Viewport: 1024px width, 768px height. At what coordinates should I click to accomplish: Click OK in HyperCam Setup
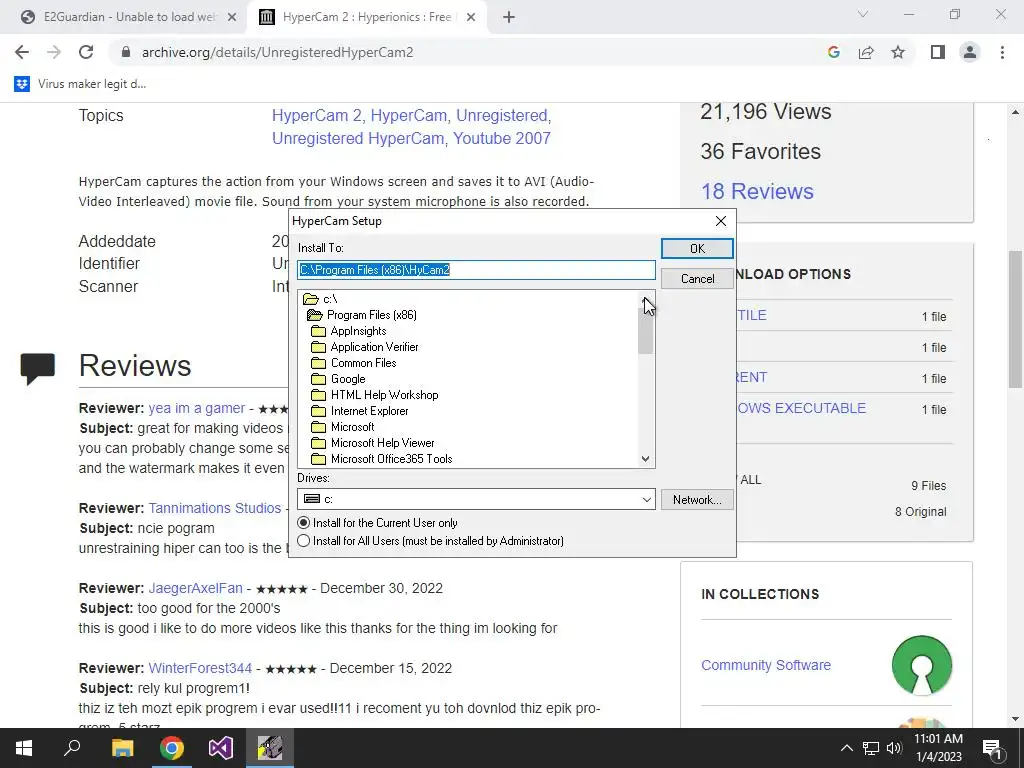click(697, 249)
